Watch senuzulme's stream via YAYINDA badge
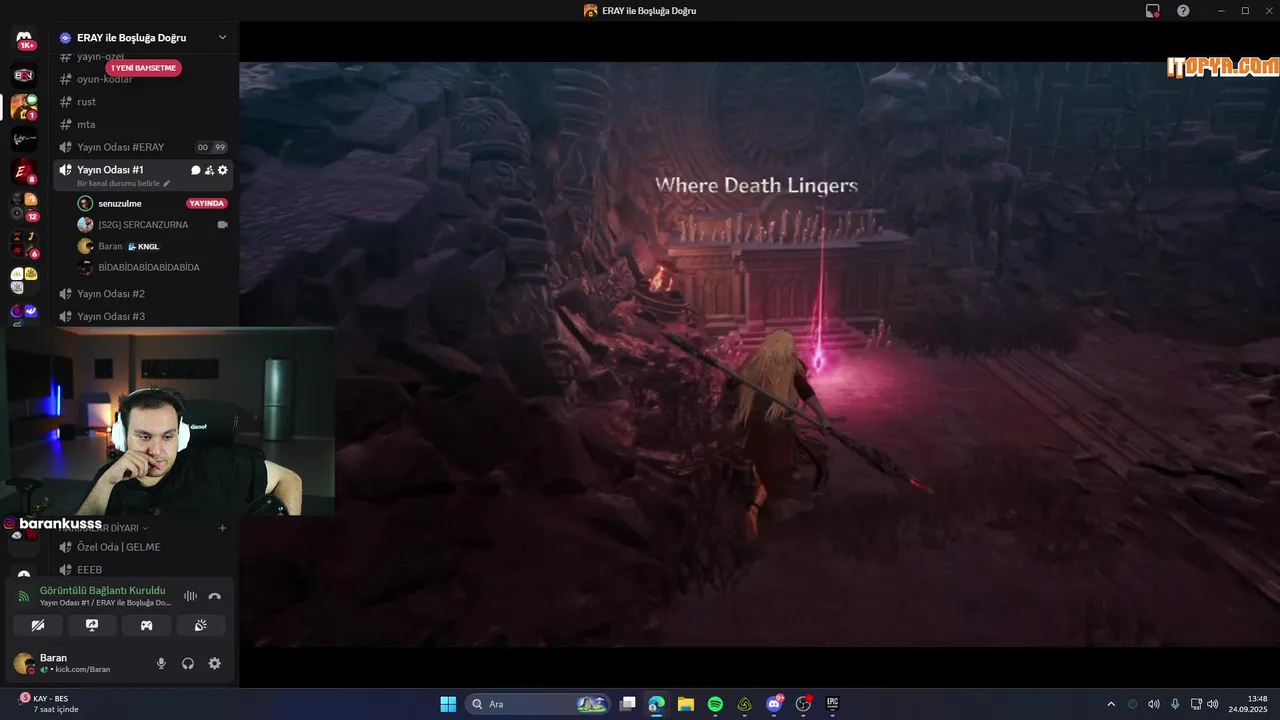 pyautogui.click(x=207, y=203)
